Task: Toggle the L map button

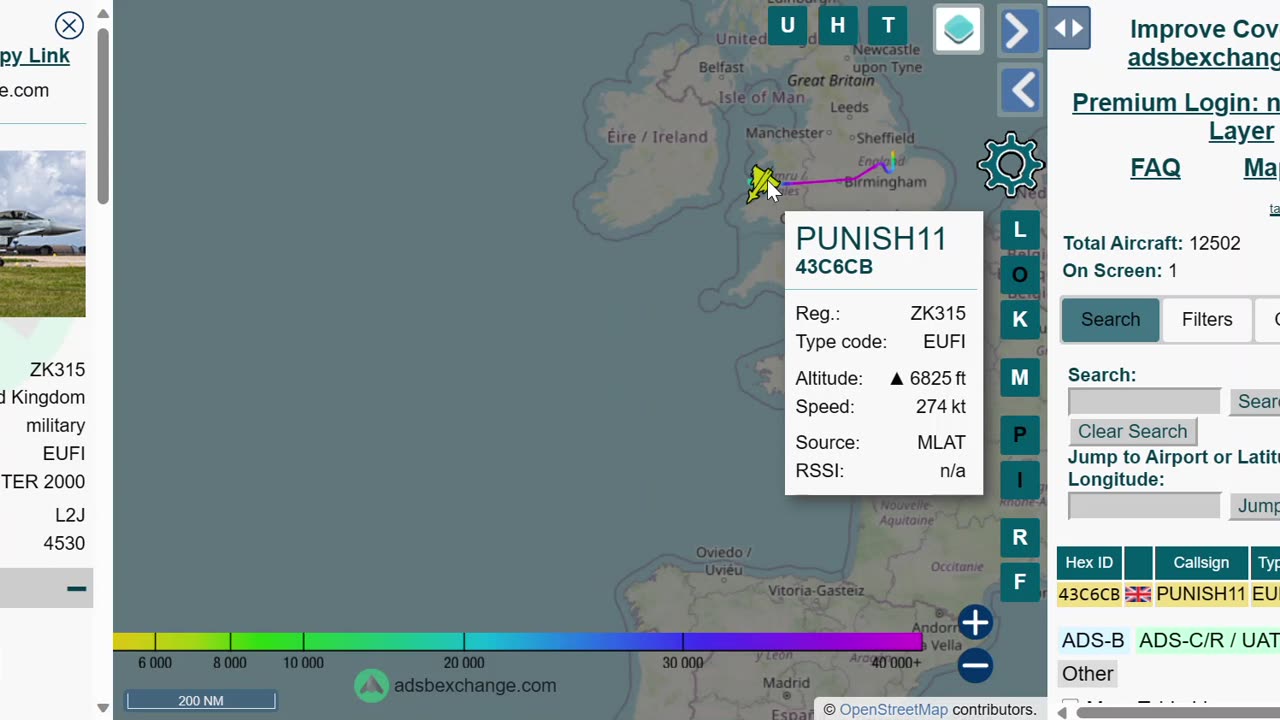Action: coord(1020,230)
